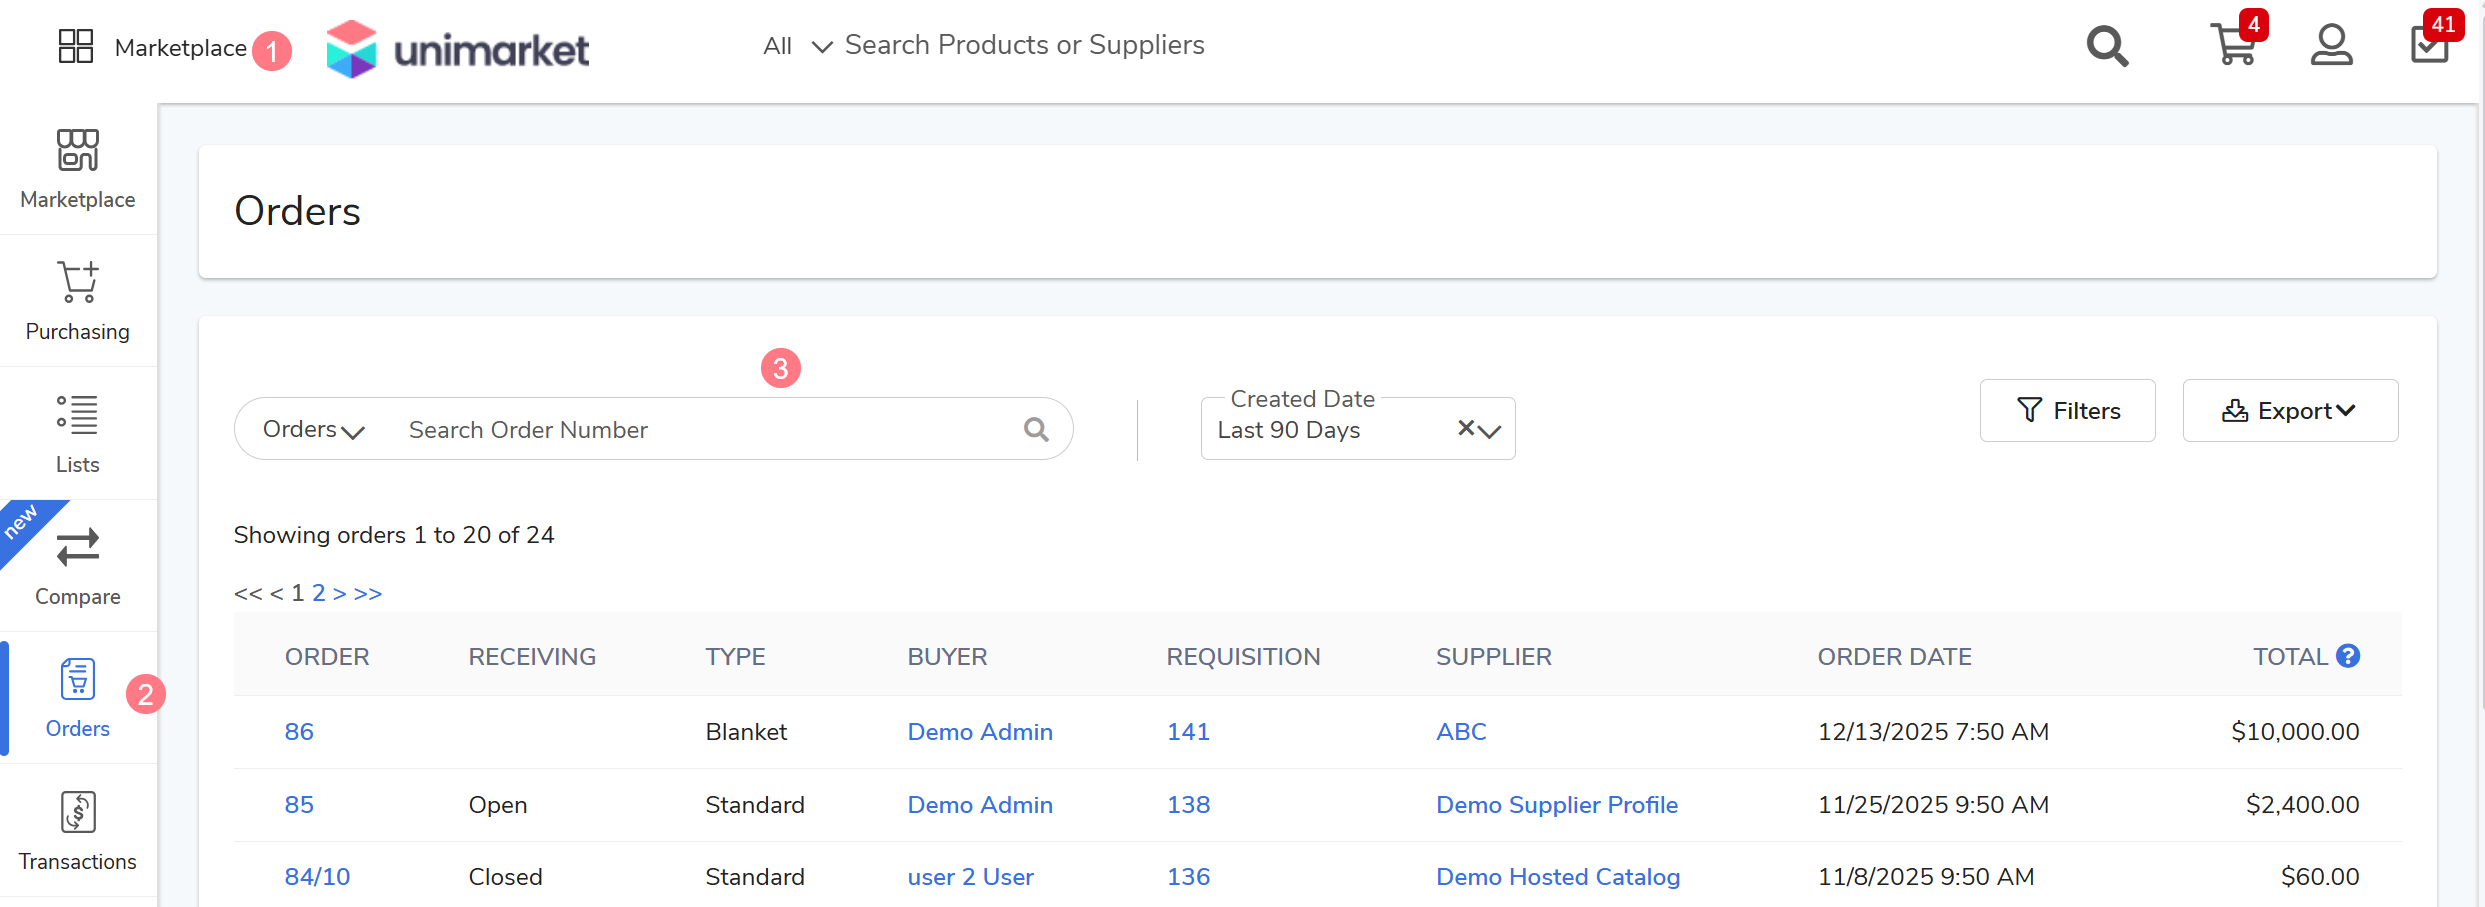This screenshot has width=2485, height=907.
Task: Open Transactions in the sidebar
Action: pyautogui.click(x=78, y=830)
